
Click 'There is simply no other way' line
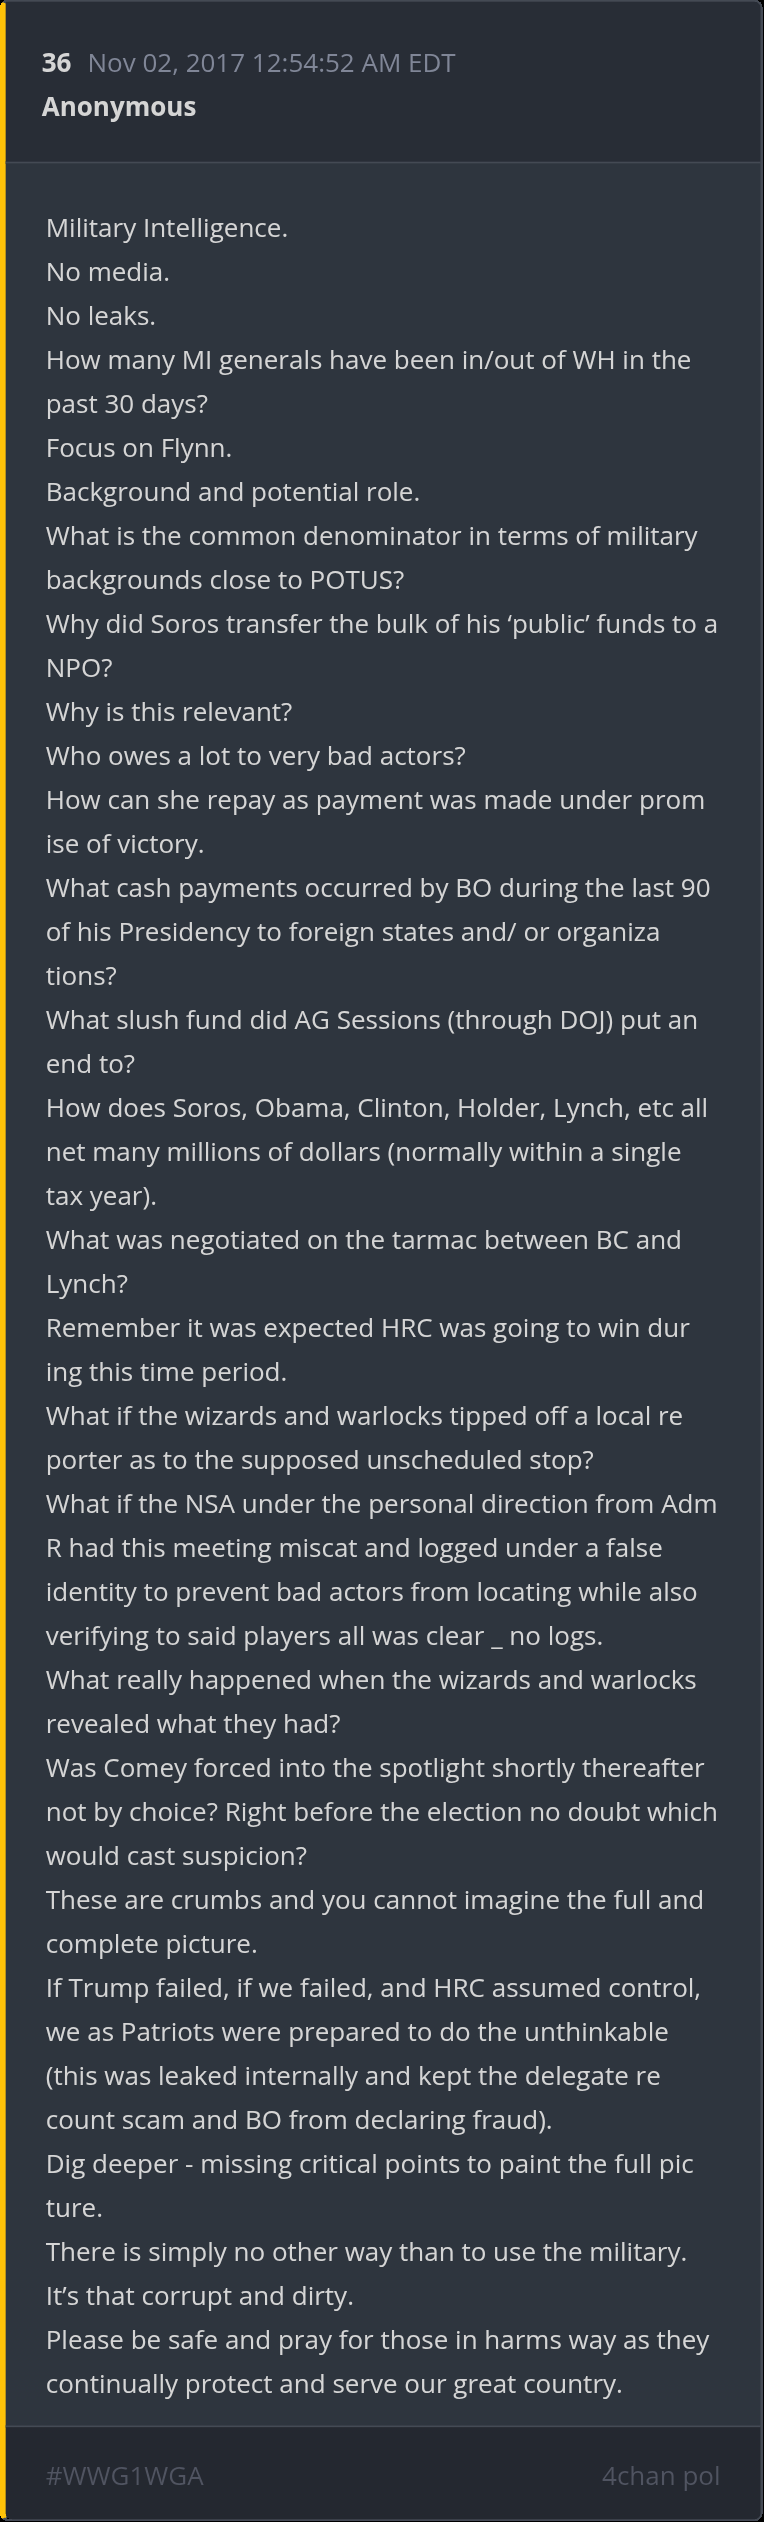[366, 2252]
